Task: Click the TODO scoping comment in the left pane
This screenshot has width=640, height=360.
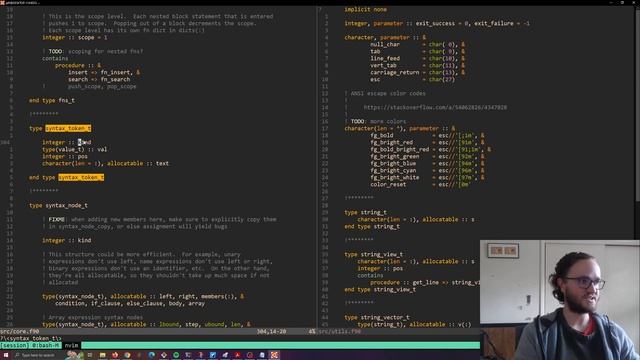Action: pos(93,51)
